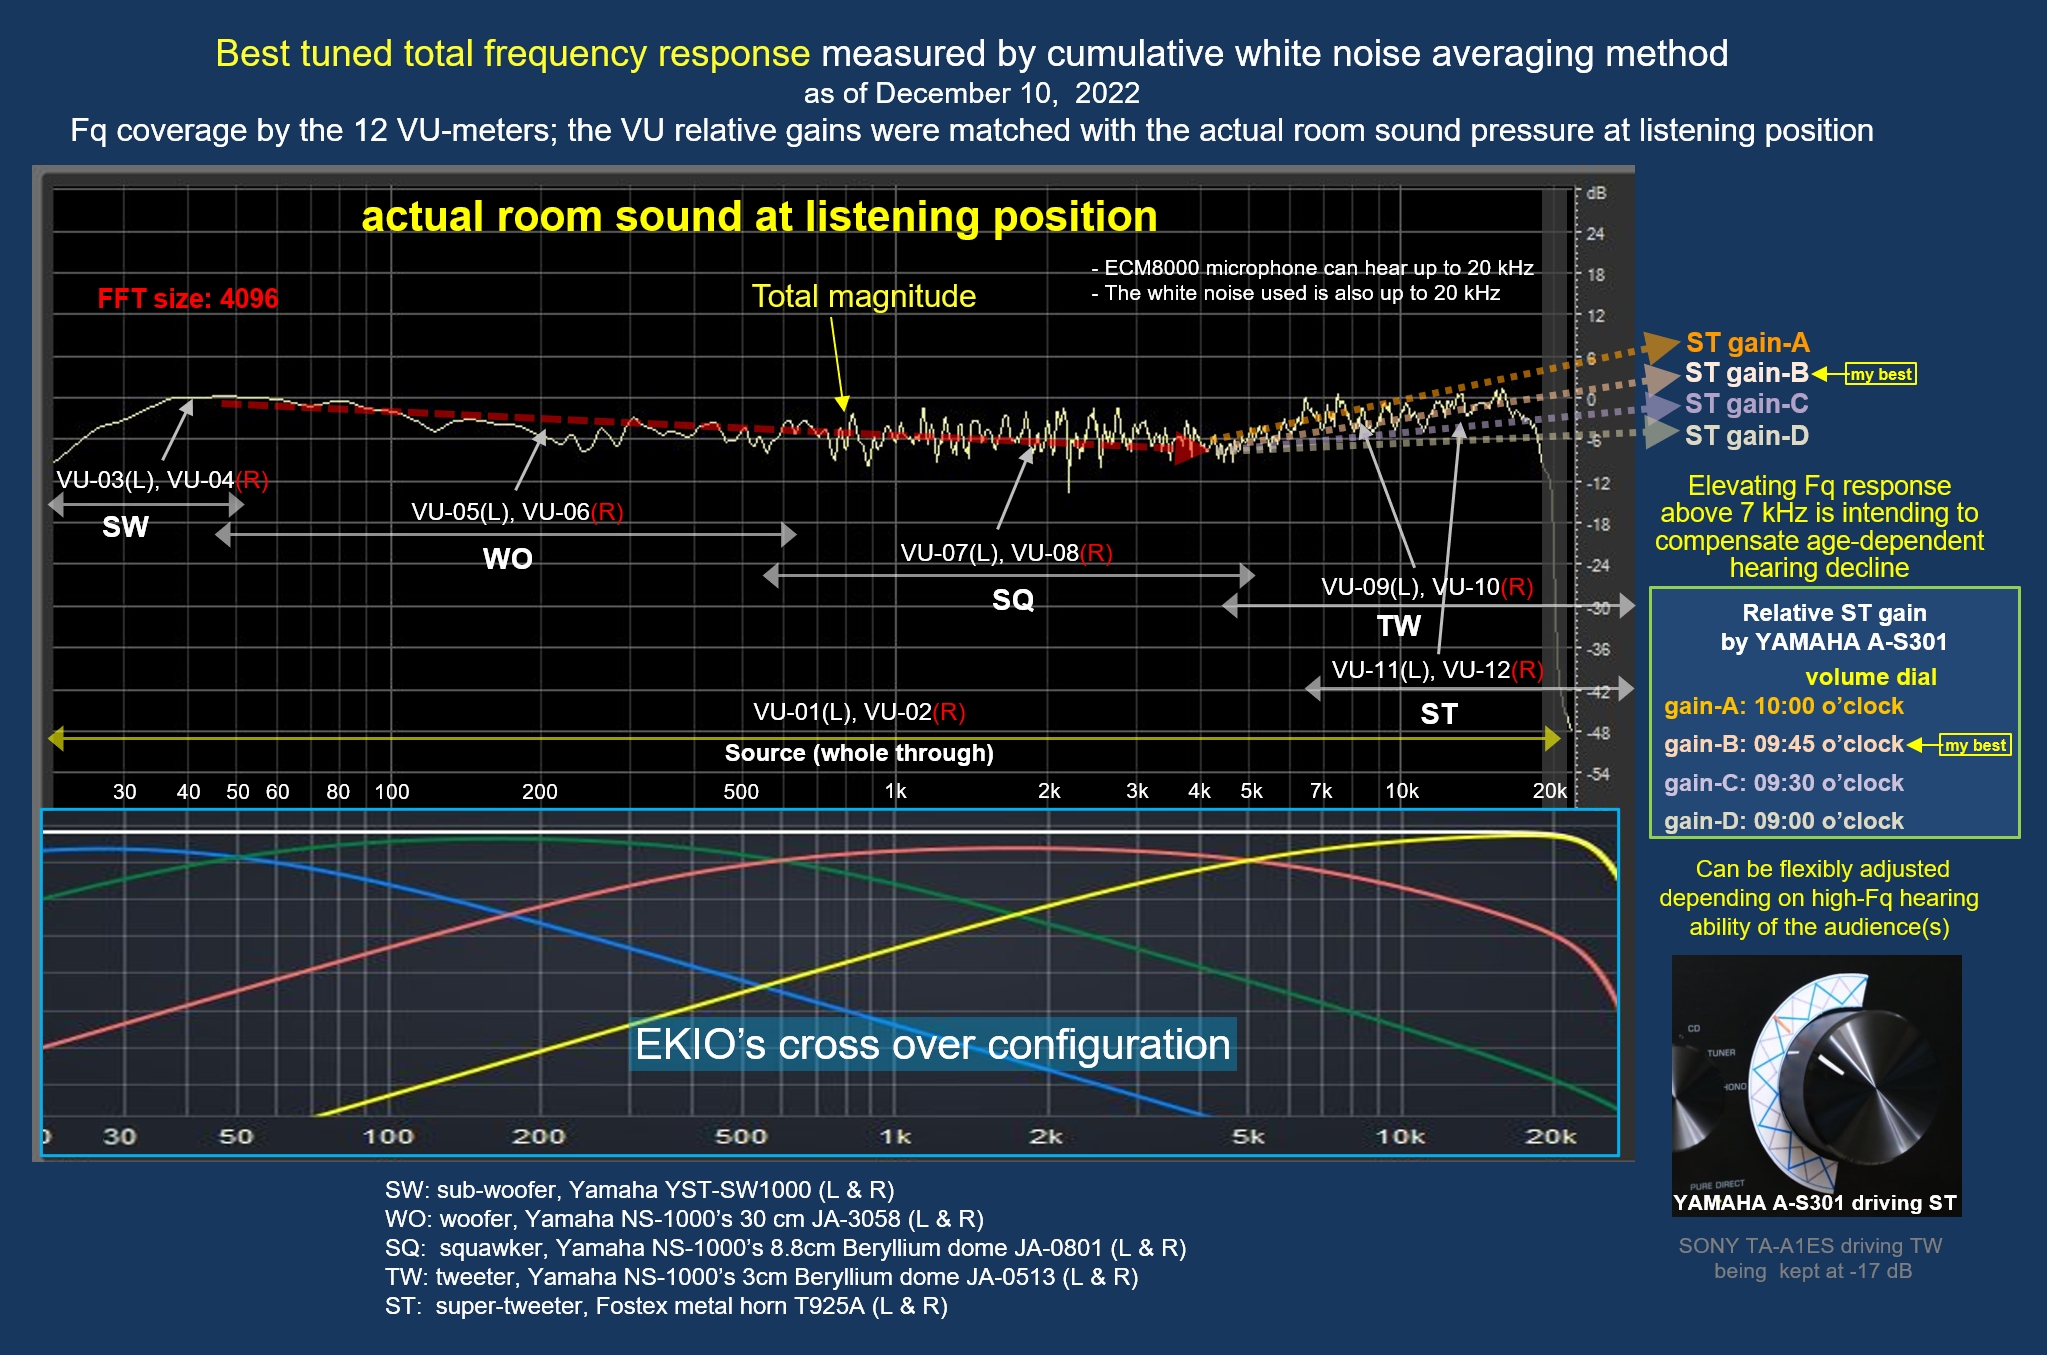The width and height of the screenshot is (2047, 1355).
Task: Click "30" on the EKIO crossover frequency axis
Action: point(119,1136)
